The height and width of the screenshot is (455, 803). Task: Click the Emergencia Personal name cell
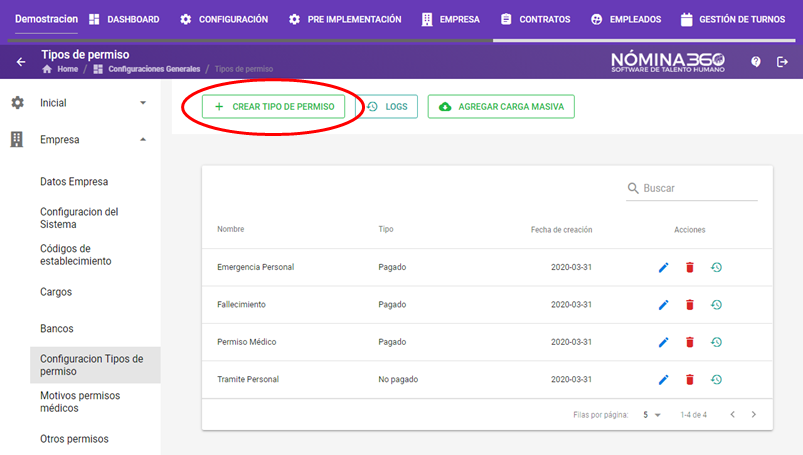pos(256,267)
